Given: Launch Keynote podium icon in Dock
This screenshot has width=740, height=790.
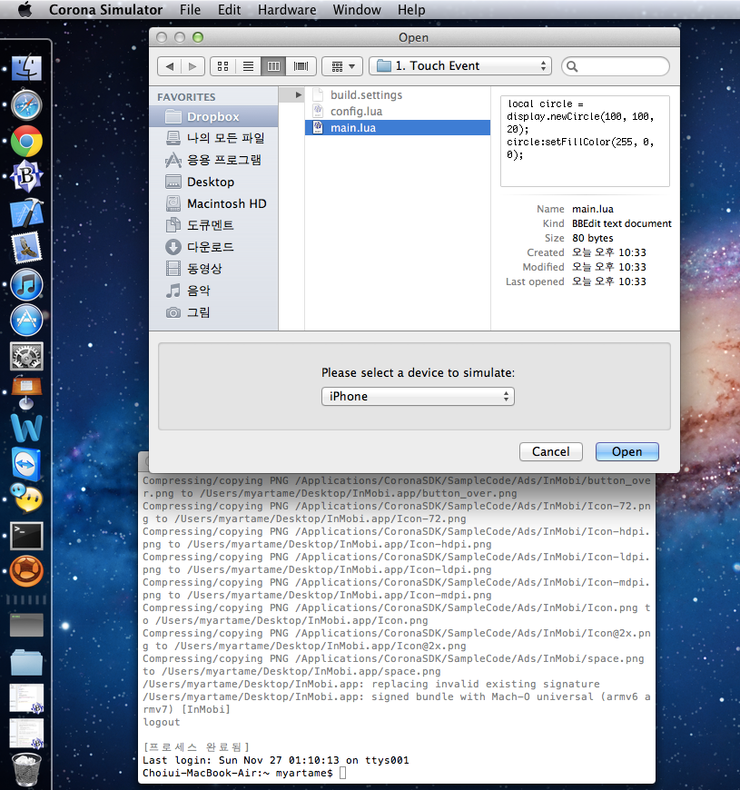Looking at the screenshot, I should point(26,392).
